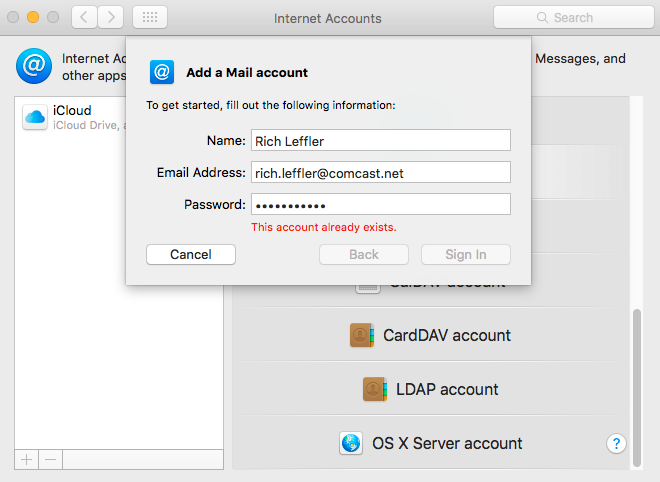
Task: Click the 'This account already exists.' error text
Action: pyautogui.click(x=324, y=227)
